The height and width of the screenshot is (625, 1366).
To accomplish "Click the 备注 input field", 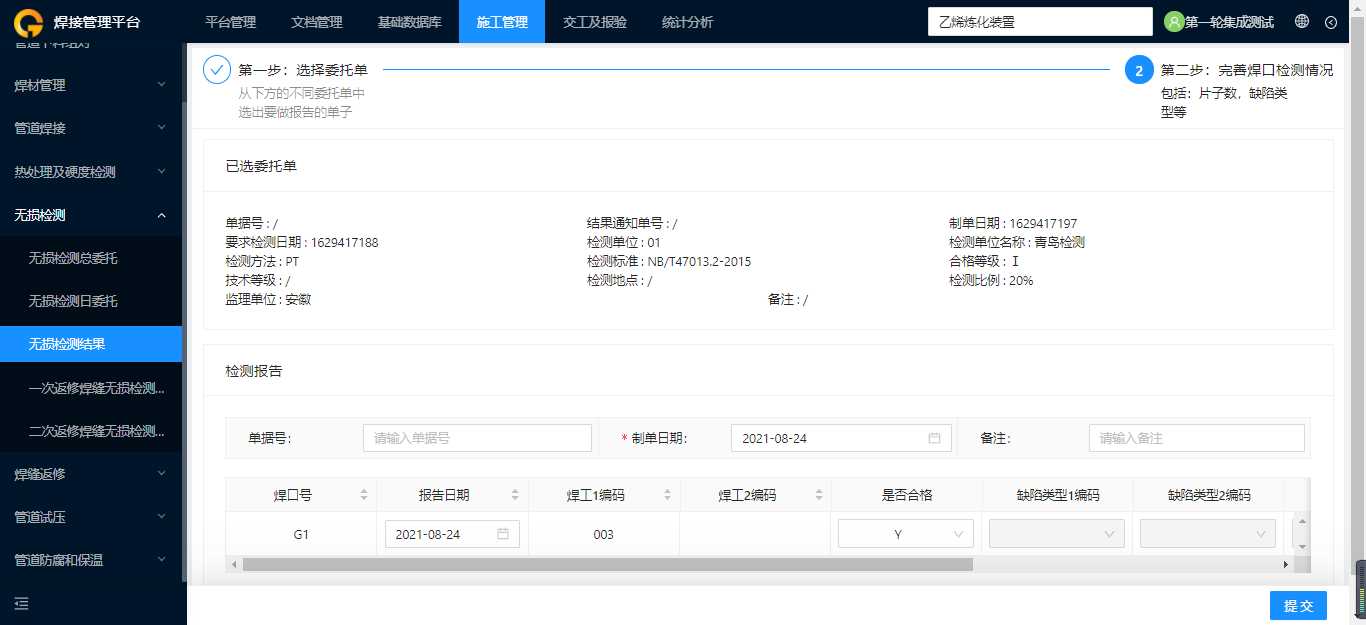I will (1197, 438).
